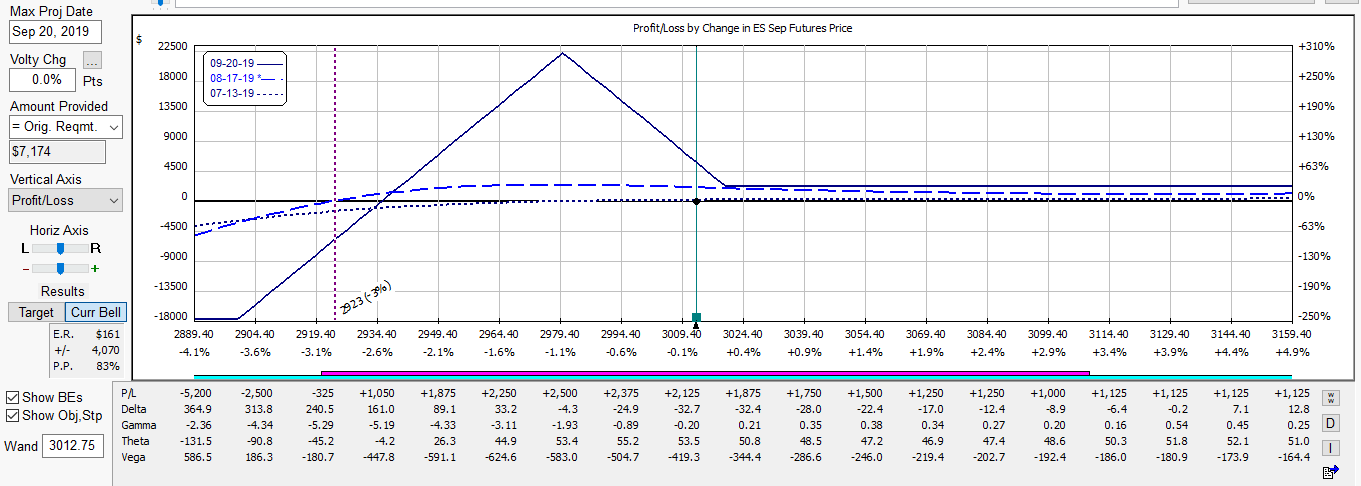The width and height of the screenshot is (1361, 486).
Task: Click the x-axis percent label -1.1%
Action: click(559, 352)
